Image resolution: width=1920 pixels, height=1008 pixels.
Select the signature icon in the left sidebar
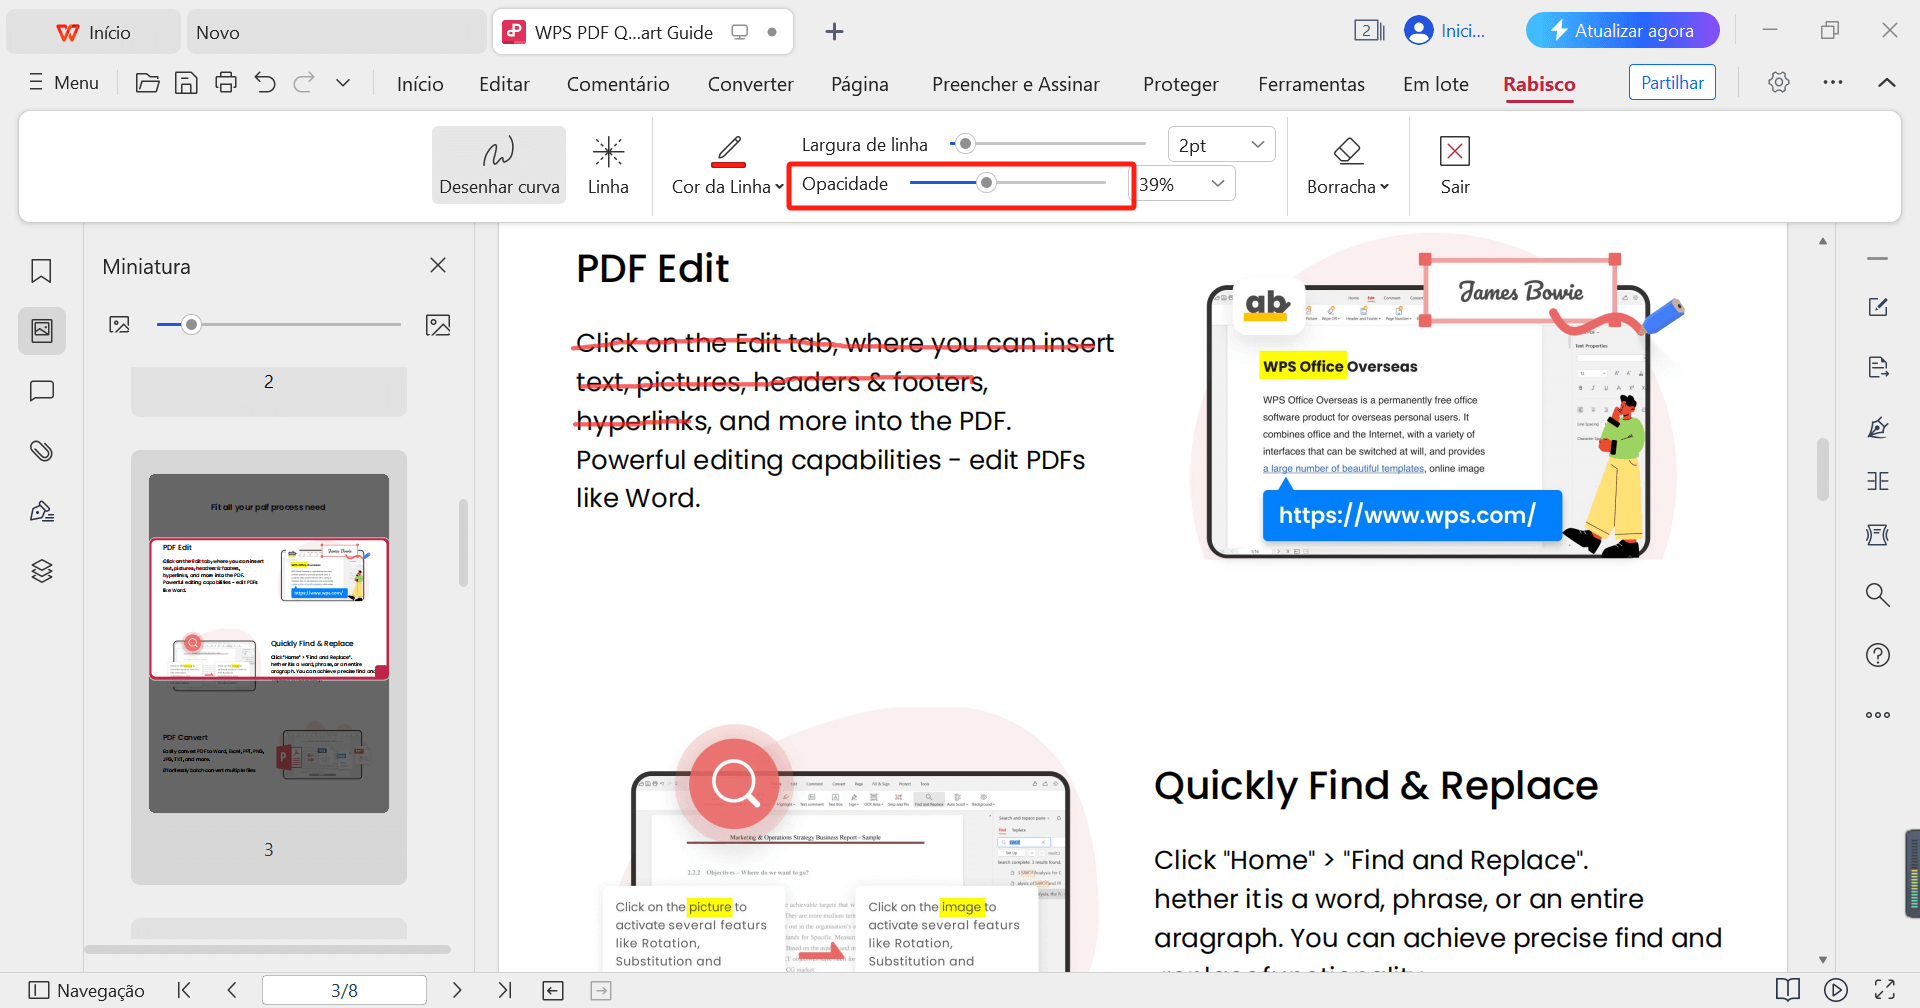pos(41,510)
